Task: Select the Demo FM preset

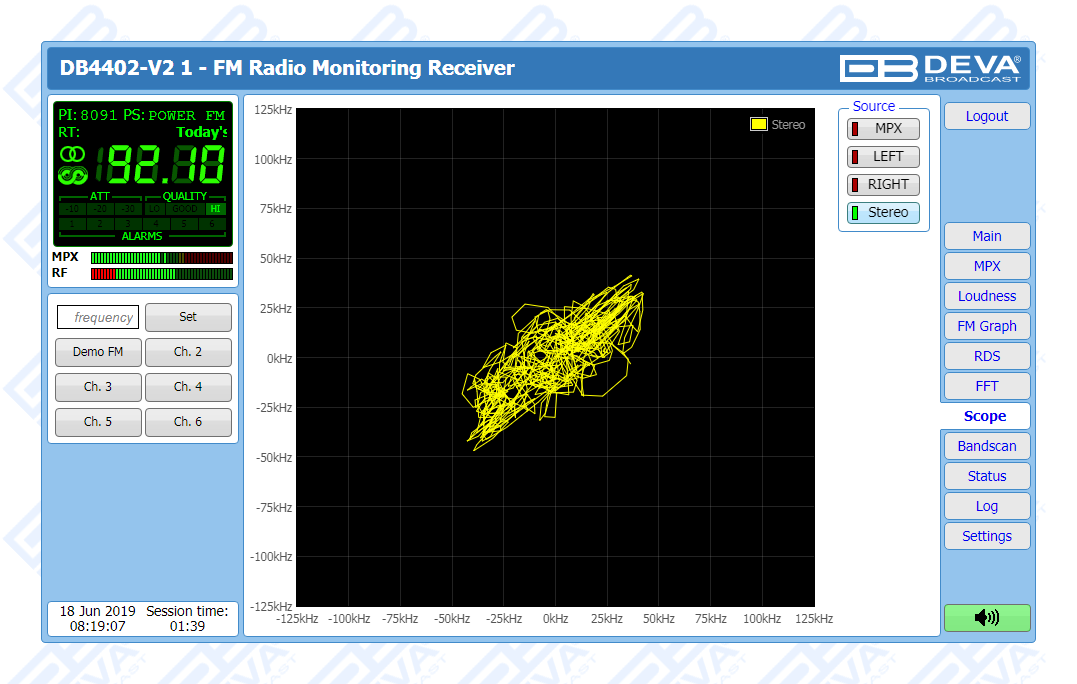Action: click(x=98, y=353)
